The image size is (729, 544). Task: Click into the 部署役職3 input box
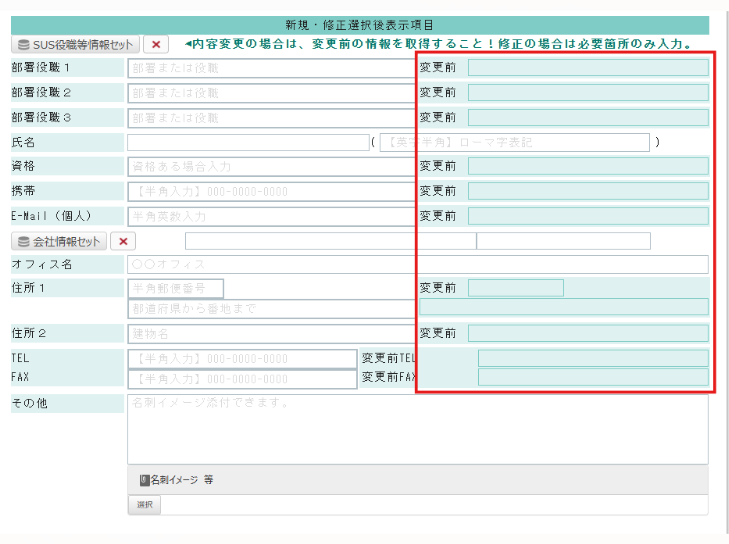[x=269, y=118]
